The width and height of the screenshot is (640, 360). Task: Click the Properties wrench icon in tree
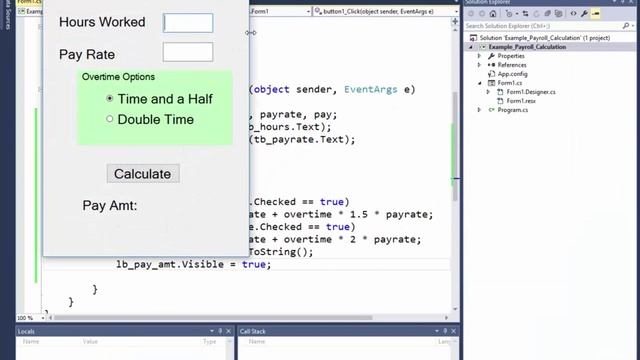click(491, 56)
